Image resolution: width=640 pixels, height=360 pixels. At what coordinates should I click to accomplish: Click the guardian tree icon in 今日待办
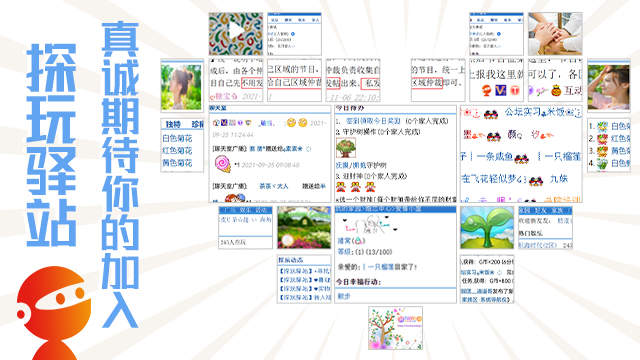pyautogui.click(x=346, y=147)
